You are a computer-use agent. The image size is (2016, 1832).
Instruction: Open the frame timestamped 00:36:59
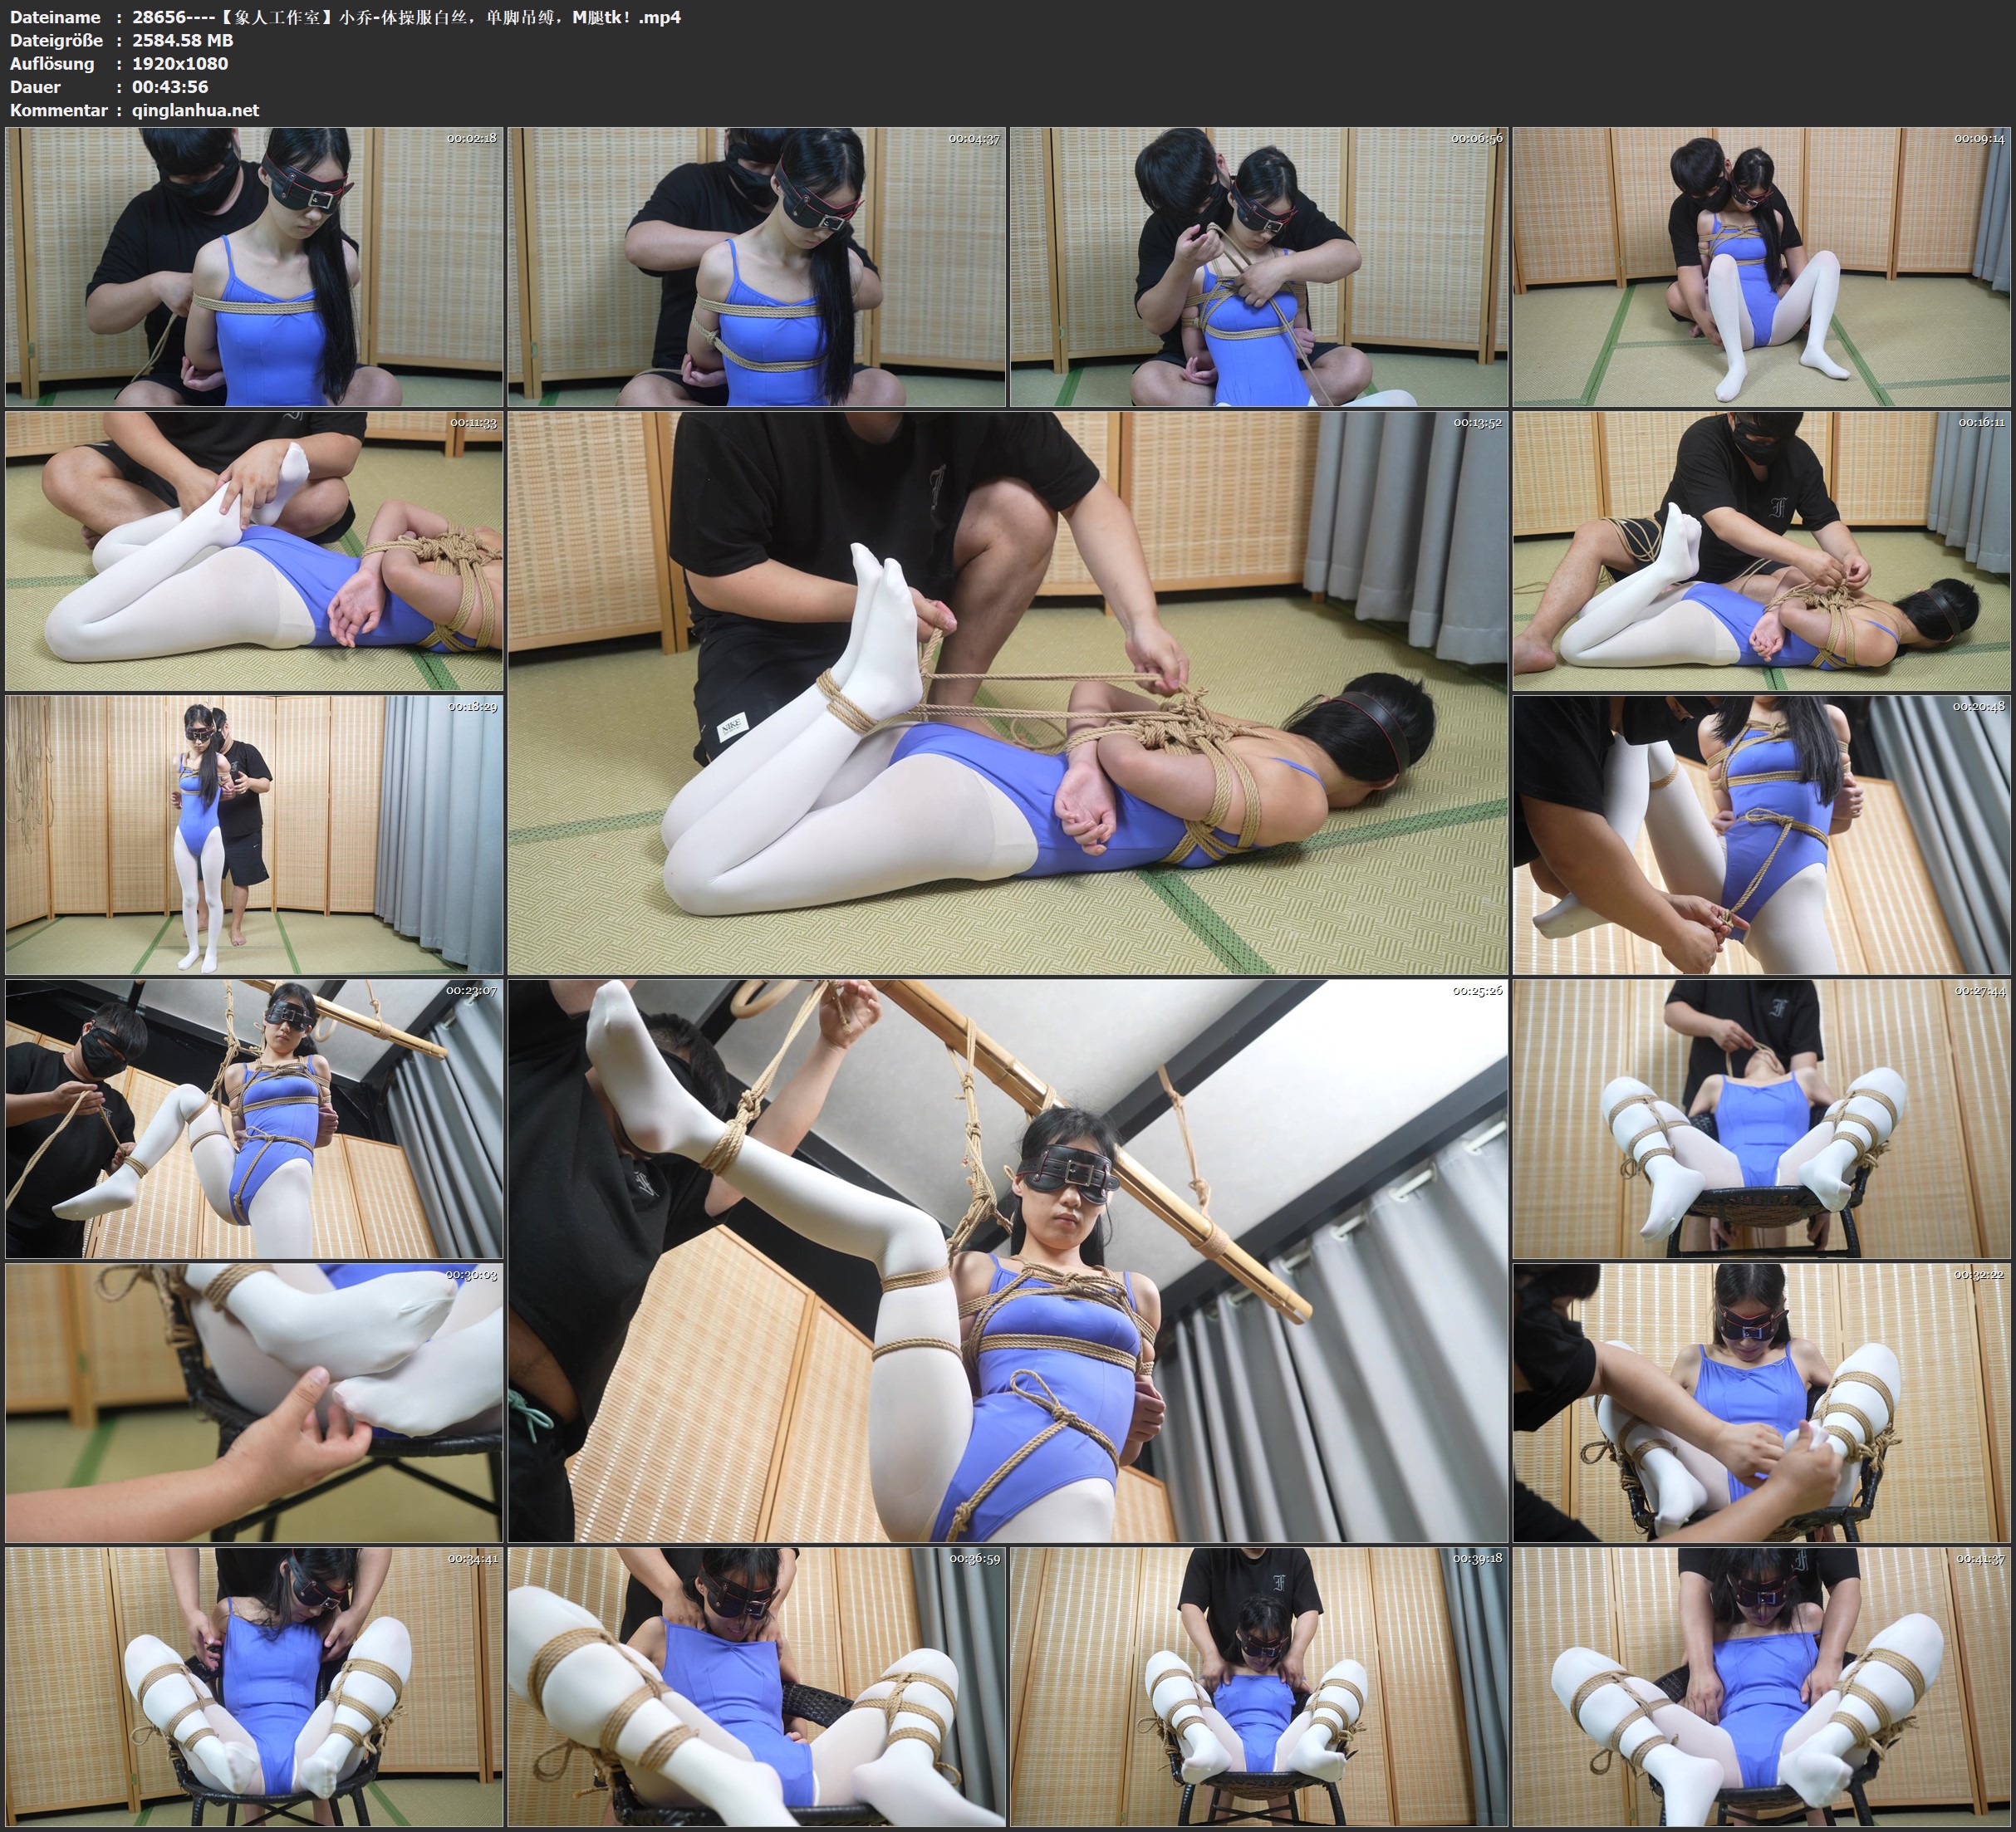(756, 1686)
